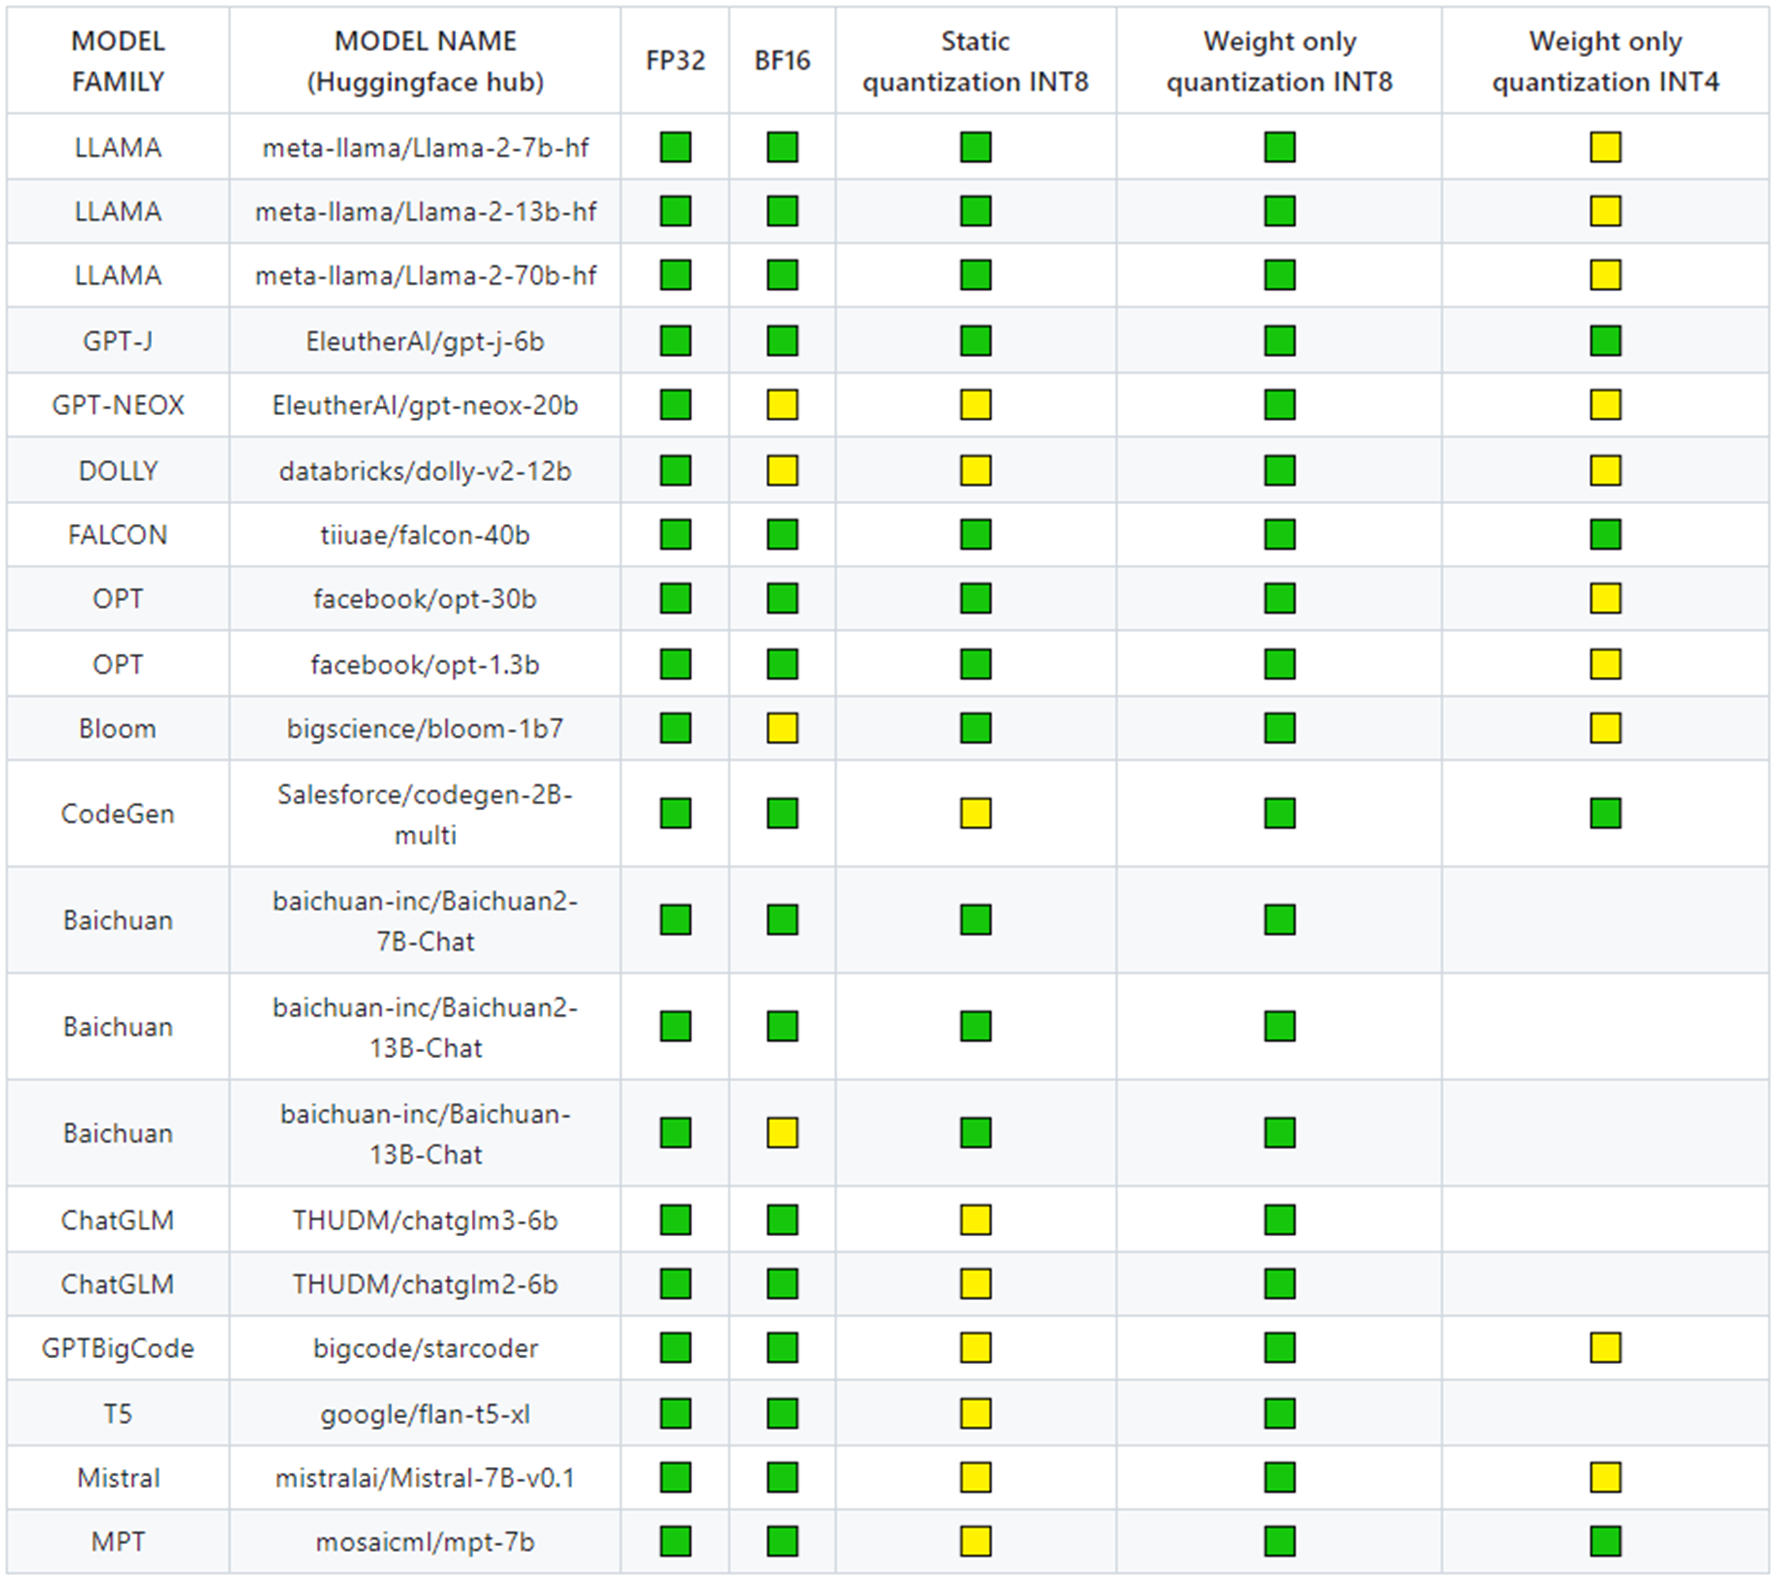Click Static INT8 square for Llama-2-70b-hf
The width and height of the screenshot is (1780, 1582).
tap(975, 275)
